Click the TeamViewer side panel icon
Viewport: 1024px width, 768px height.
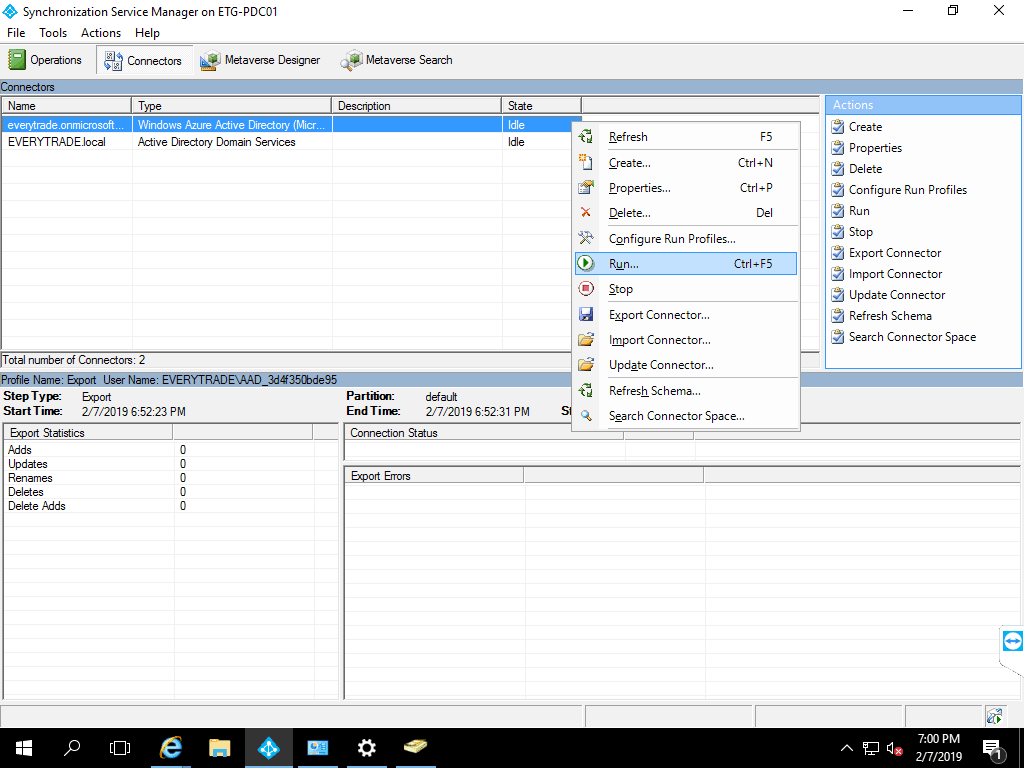1012,641
